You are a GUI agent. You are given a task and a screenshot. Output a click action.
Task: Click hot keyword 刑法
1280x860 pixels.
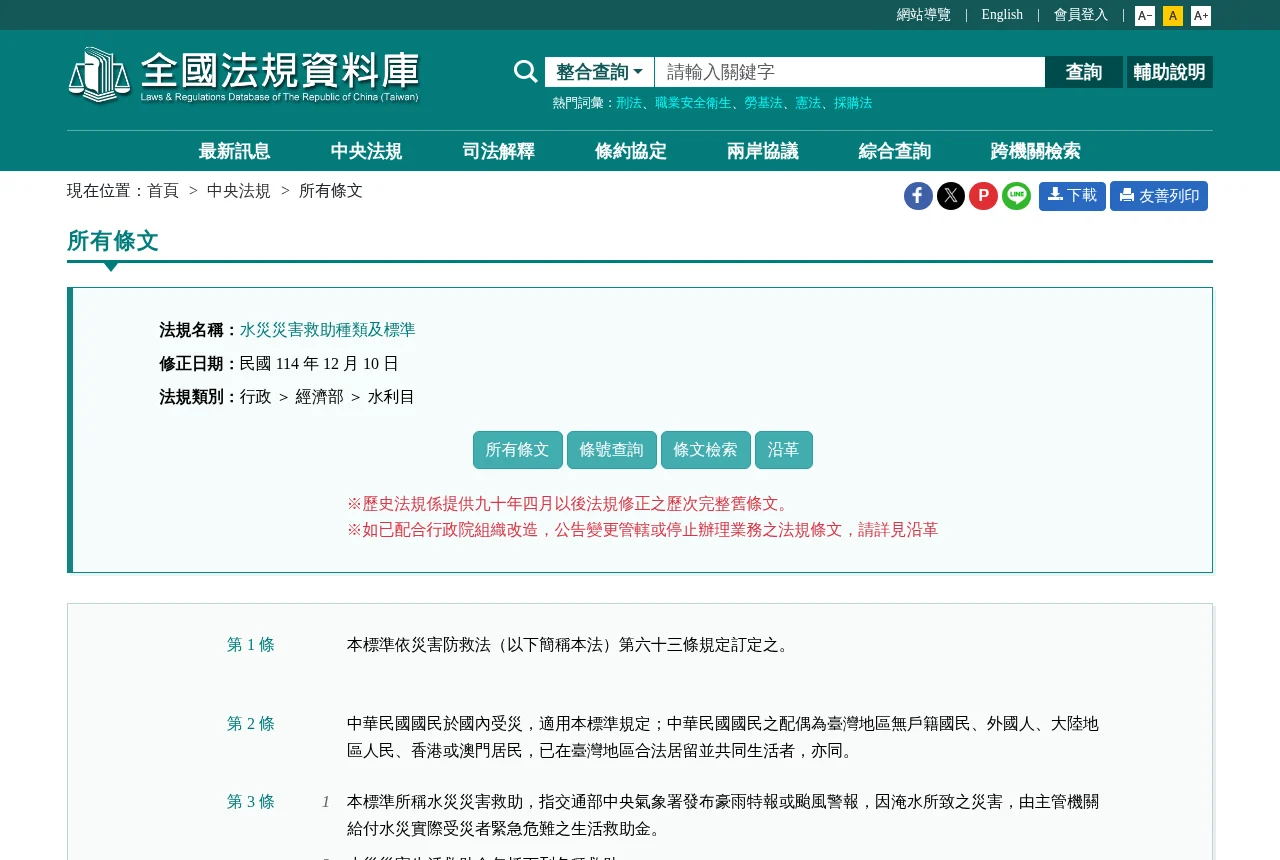pyautogui.click(x=629, y=103)
